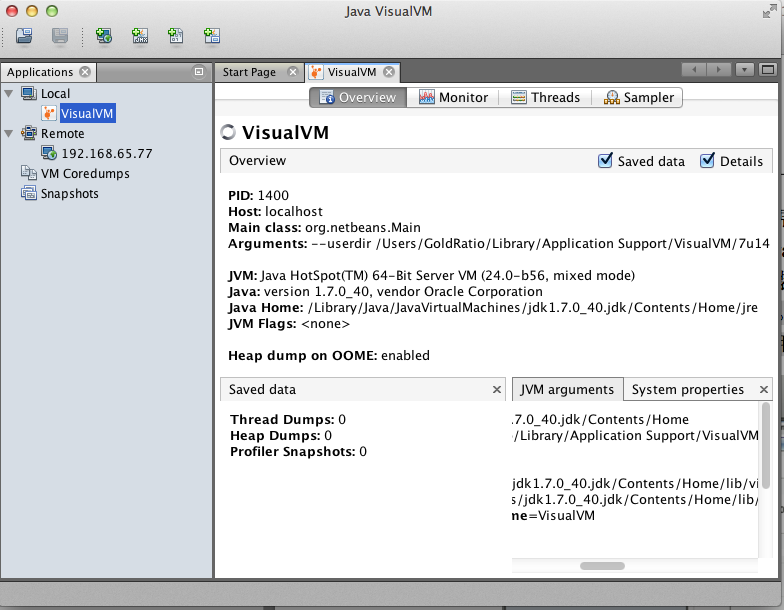Click the Load snapshot toolbar icon

(24, 36)
